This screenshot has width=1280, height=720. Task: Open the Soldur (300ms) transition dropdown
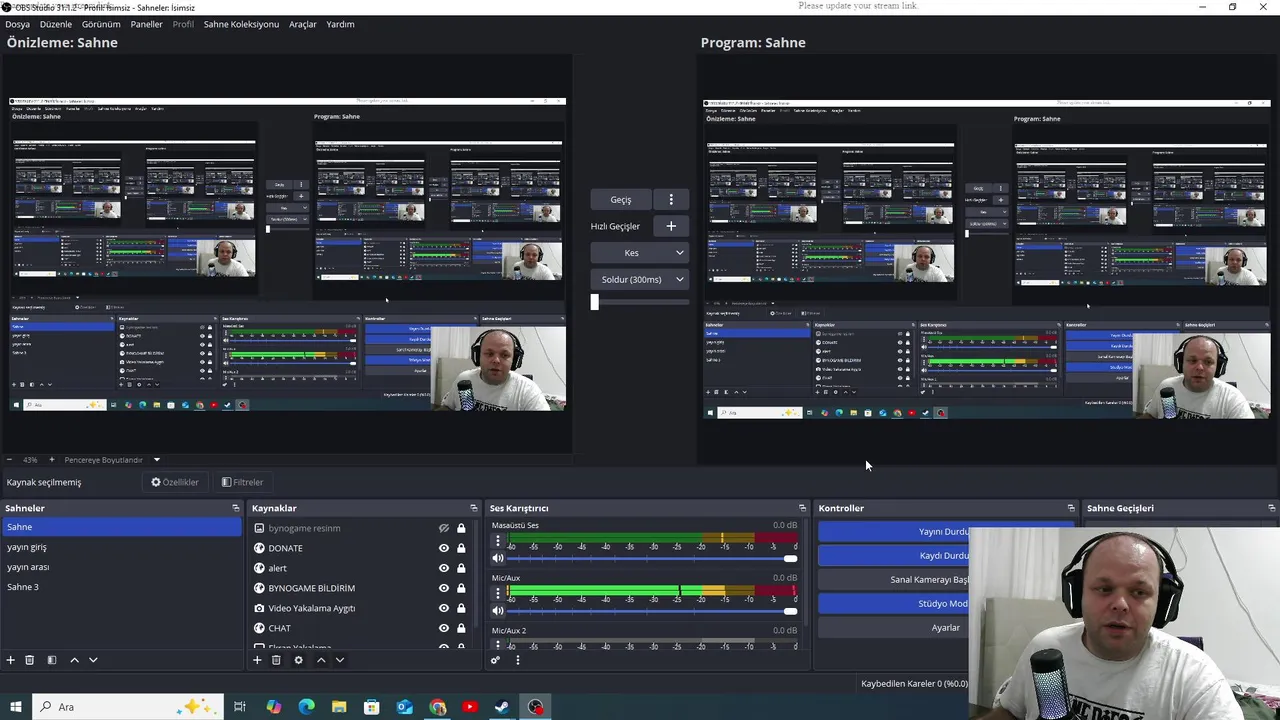pos(640,280)
